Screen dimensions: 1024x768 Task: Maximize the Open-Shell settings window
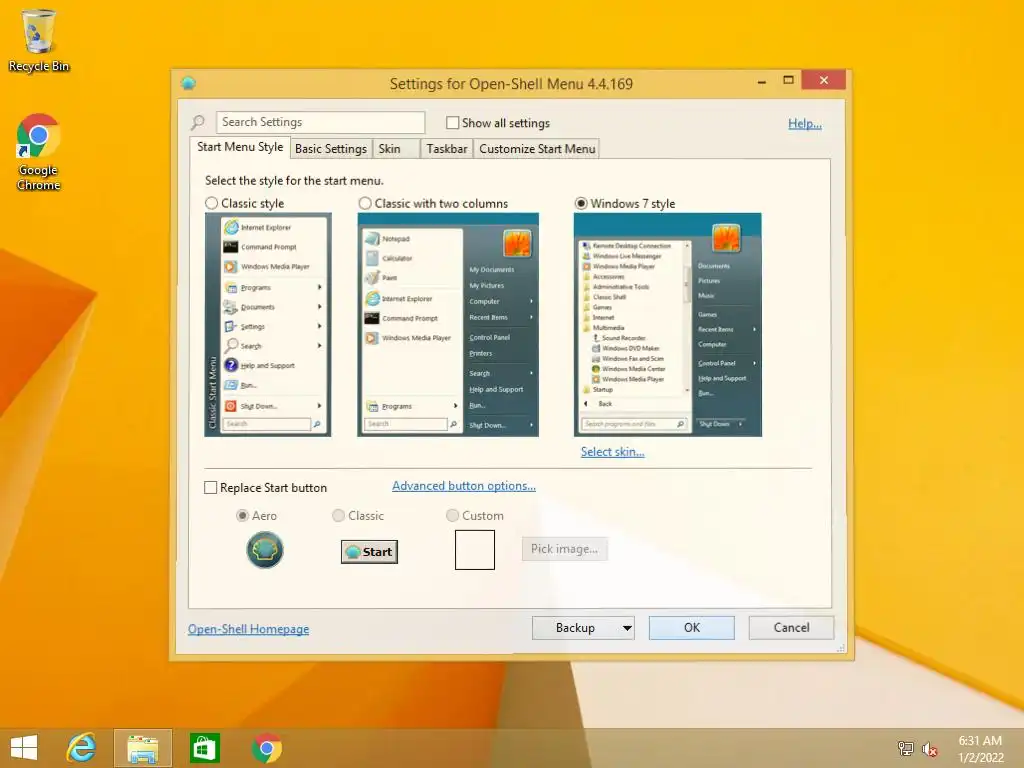pyautogui.click(x=788, y=80)
